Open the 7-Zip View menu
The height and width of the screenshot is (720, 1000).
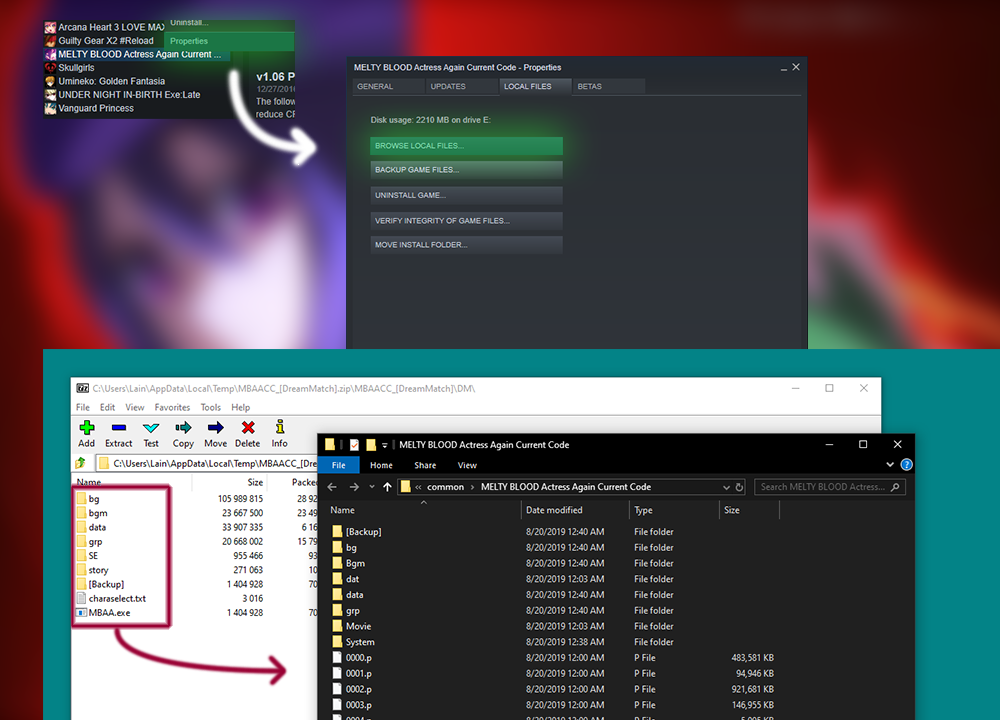pos(135,407)
